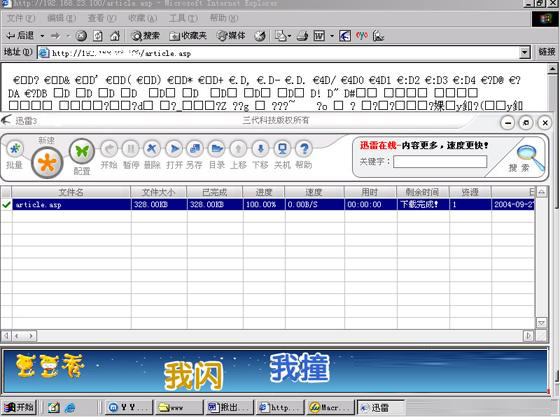
Task: Open the 文件(F) menu
Action: coord(21,18)
